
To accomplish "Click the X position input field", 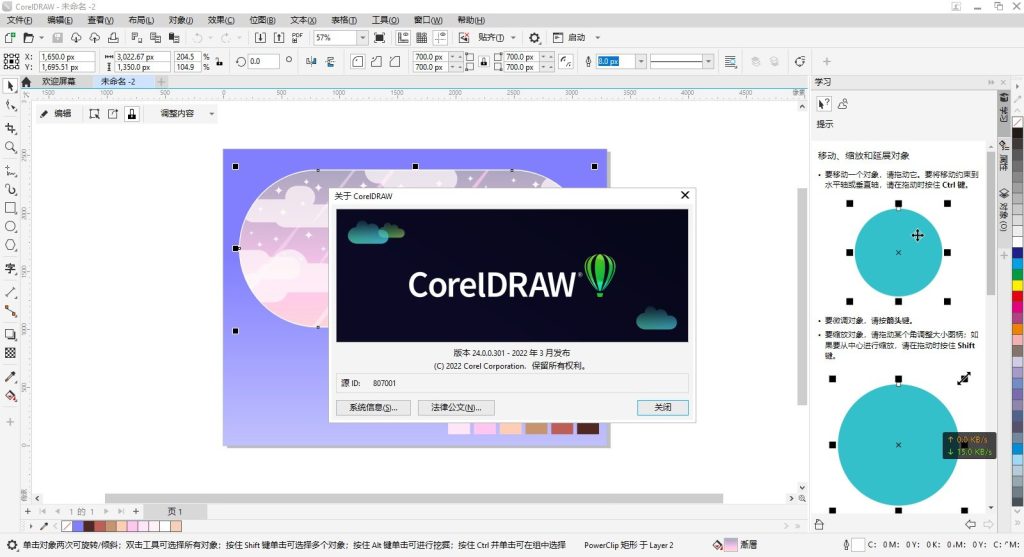I will [67, 57].
